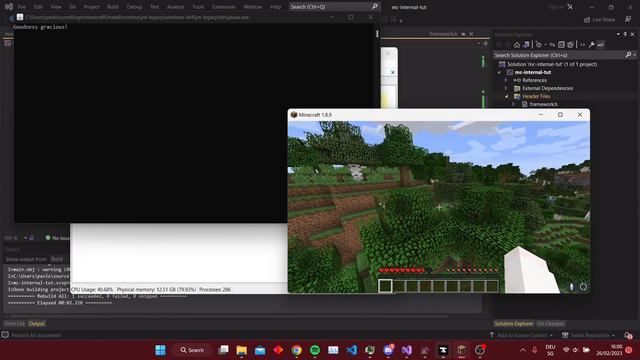Screen dimensions: 640x360
Task: Click the Minecraft block icon in the taskbar
Action: click(x=462, y=350)
